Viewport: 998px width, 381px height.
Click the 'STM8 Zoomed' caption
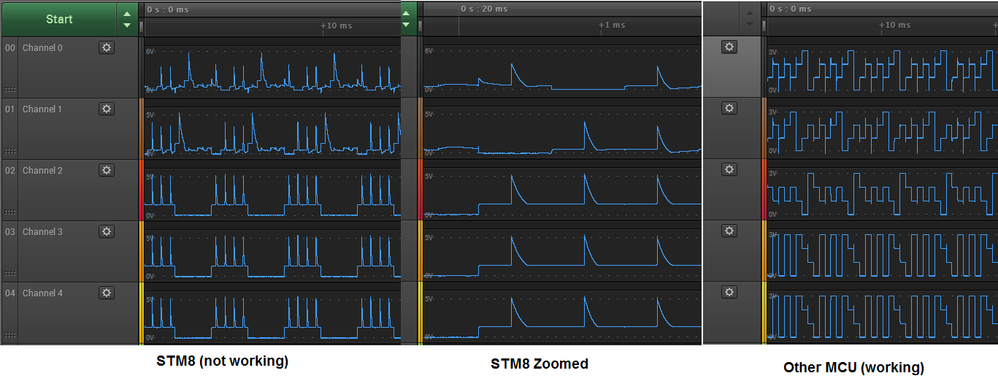tap(540, 364)
